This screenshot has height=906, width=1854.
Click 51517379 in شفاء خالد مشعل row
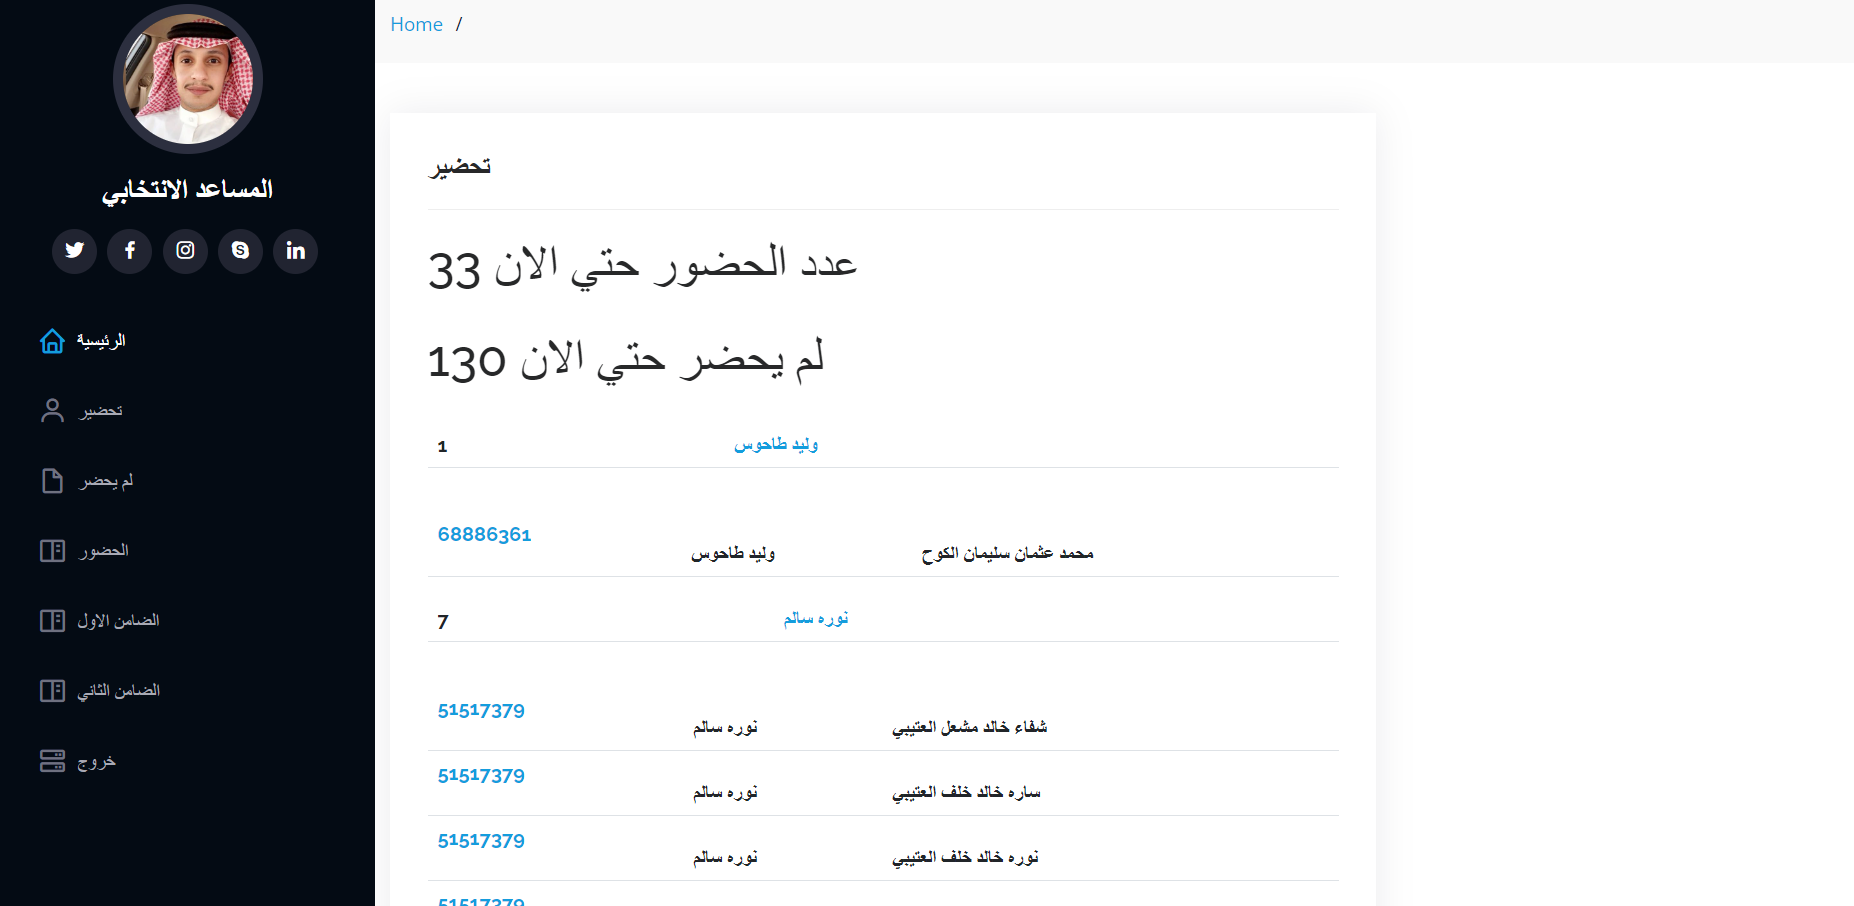coord(481,711)
